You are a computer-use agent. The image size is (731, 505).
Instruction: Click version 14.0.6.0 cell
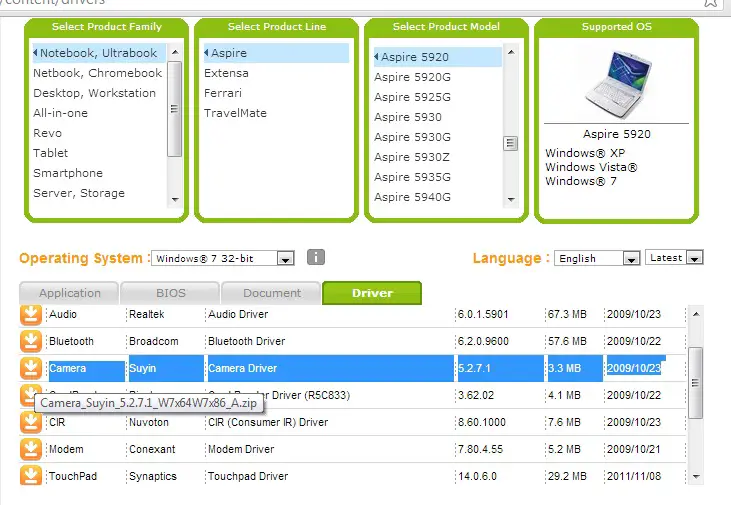477,476
